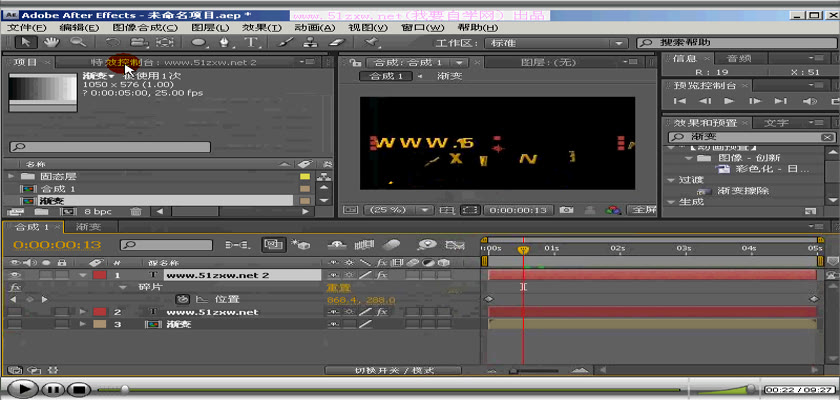Viewport: 840px width, 400px height.
Task: Enable motion blur icon in timeline
Action: (392, 245)
